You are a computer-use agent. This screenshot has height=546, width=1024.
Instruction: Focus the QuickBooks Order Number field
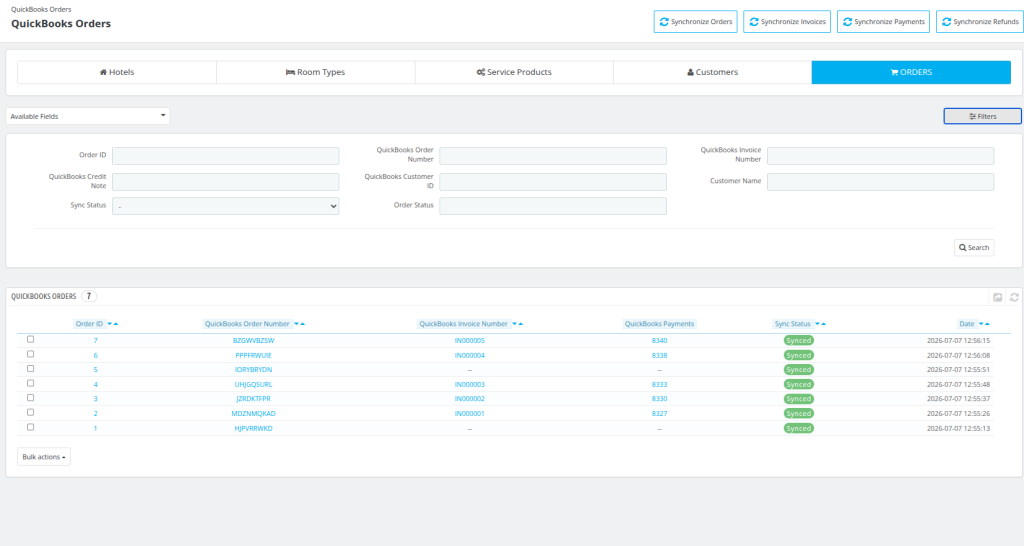[553, 155]
